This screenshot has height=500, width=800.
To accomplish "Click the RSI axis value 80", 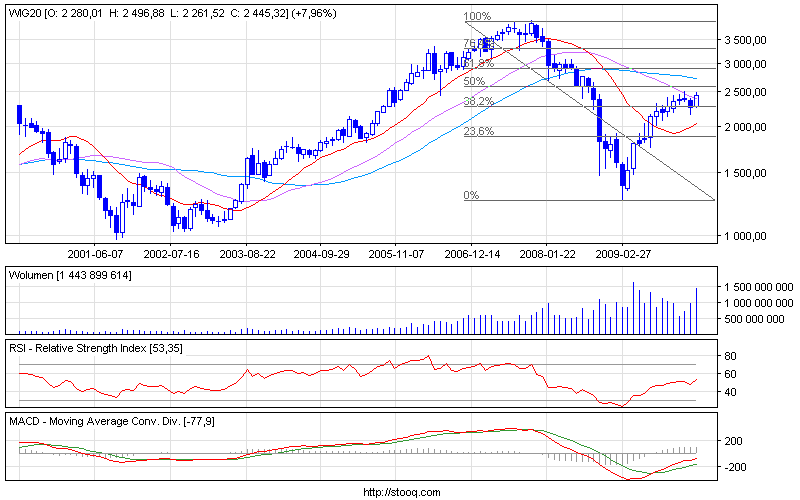I will tap(730, 356).
